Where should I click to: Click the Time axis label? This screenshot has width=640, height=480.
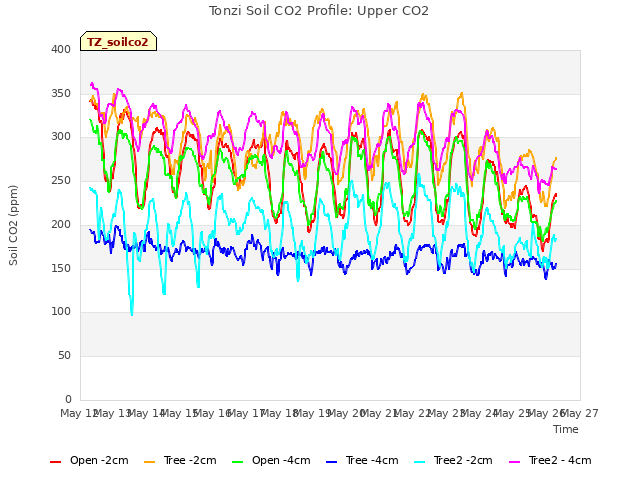566,429
